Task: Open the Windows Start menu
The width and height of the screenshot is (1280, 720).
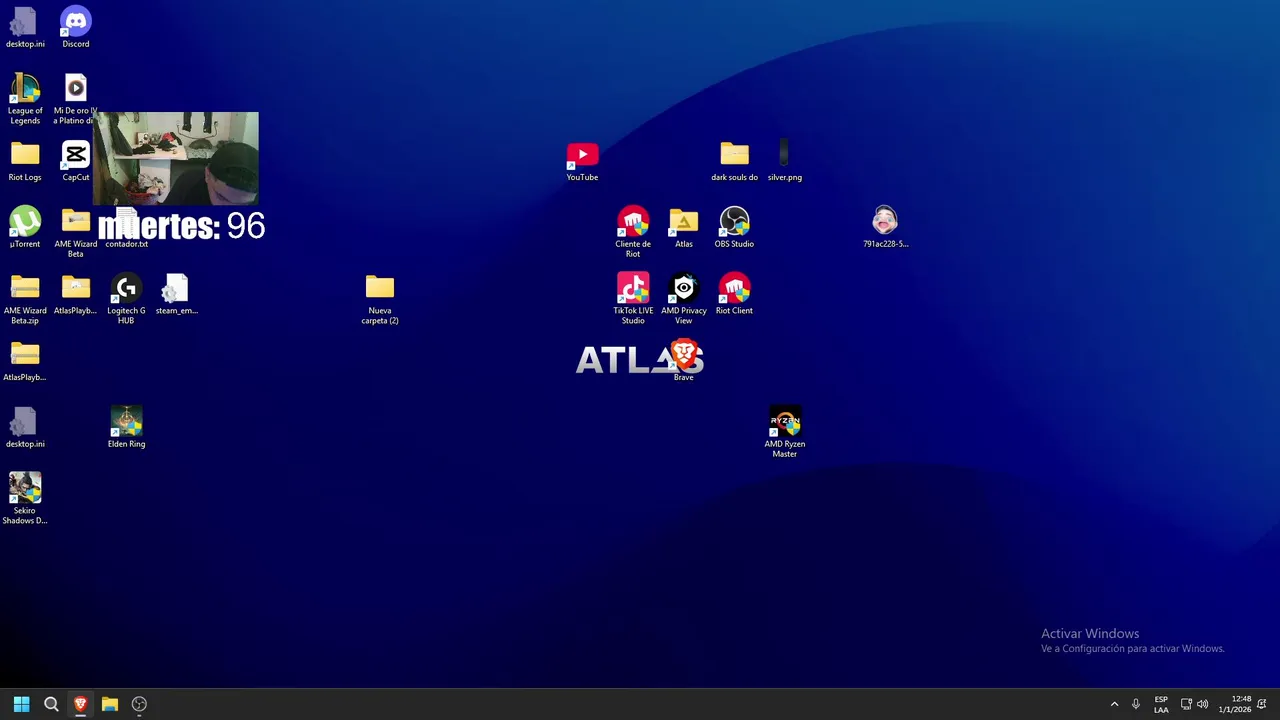Action: tap(21, 704)
